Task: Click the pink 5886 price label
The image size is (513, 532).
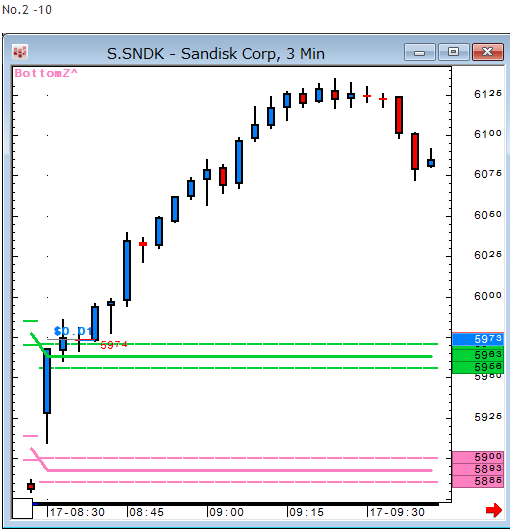Action: click(x=478, y=481)
